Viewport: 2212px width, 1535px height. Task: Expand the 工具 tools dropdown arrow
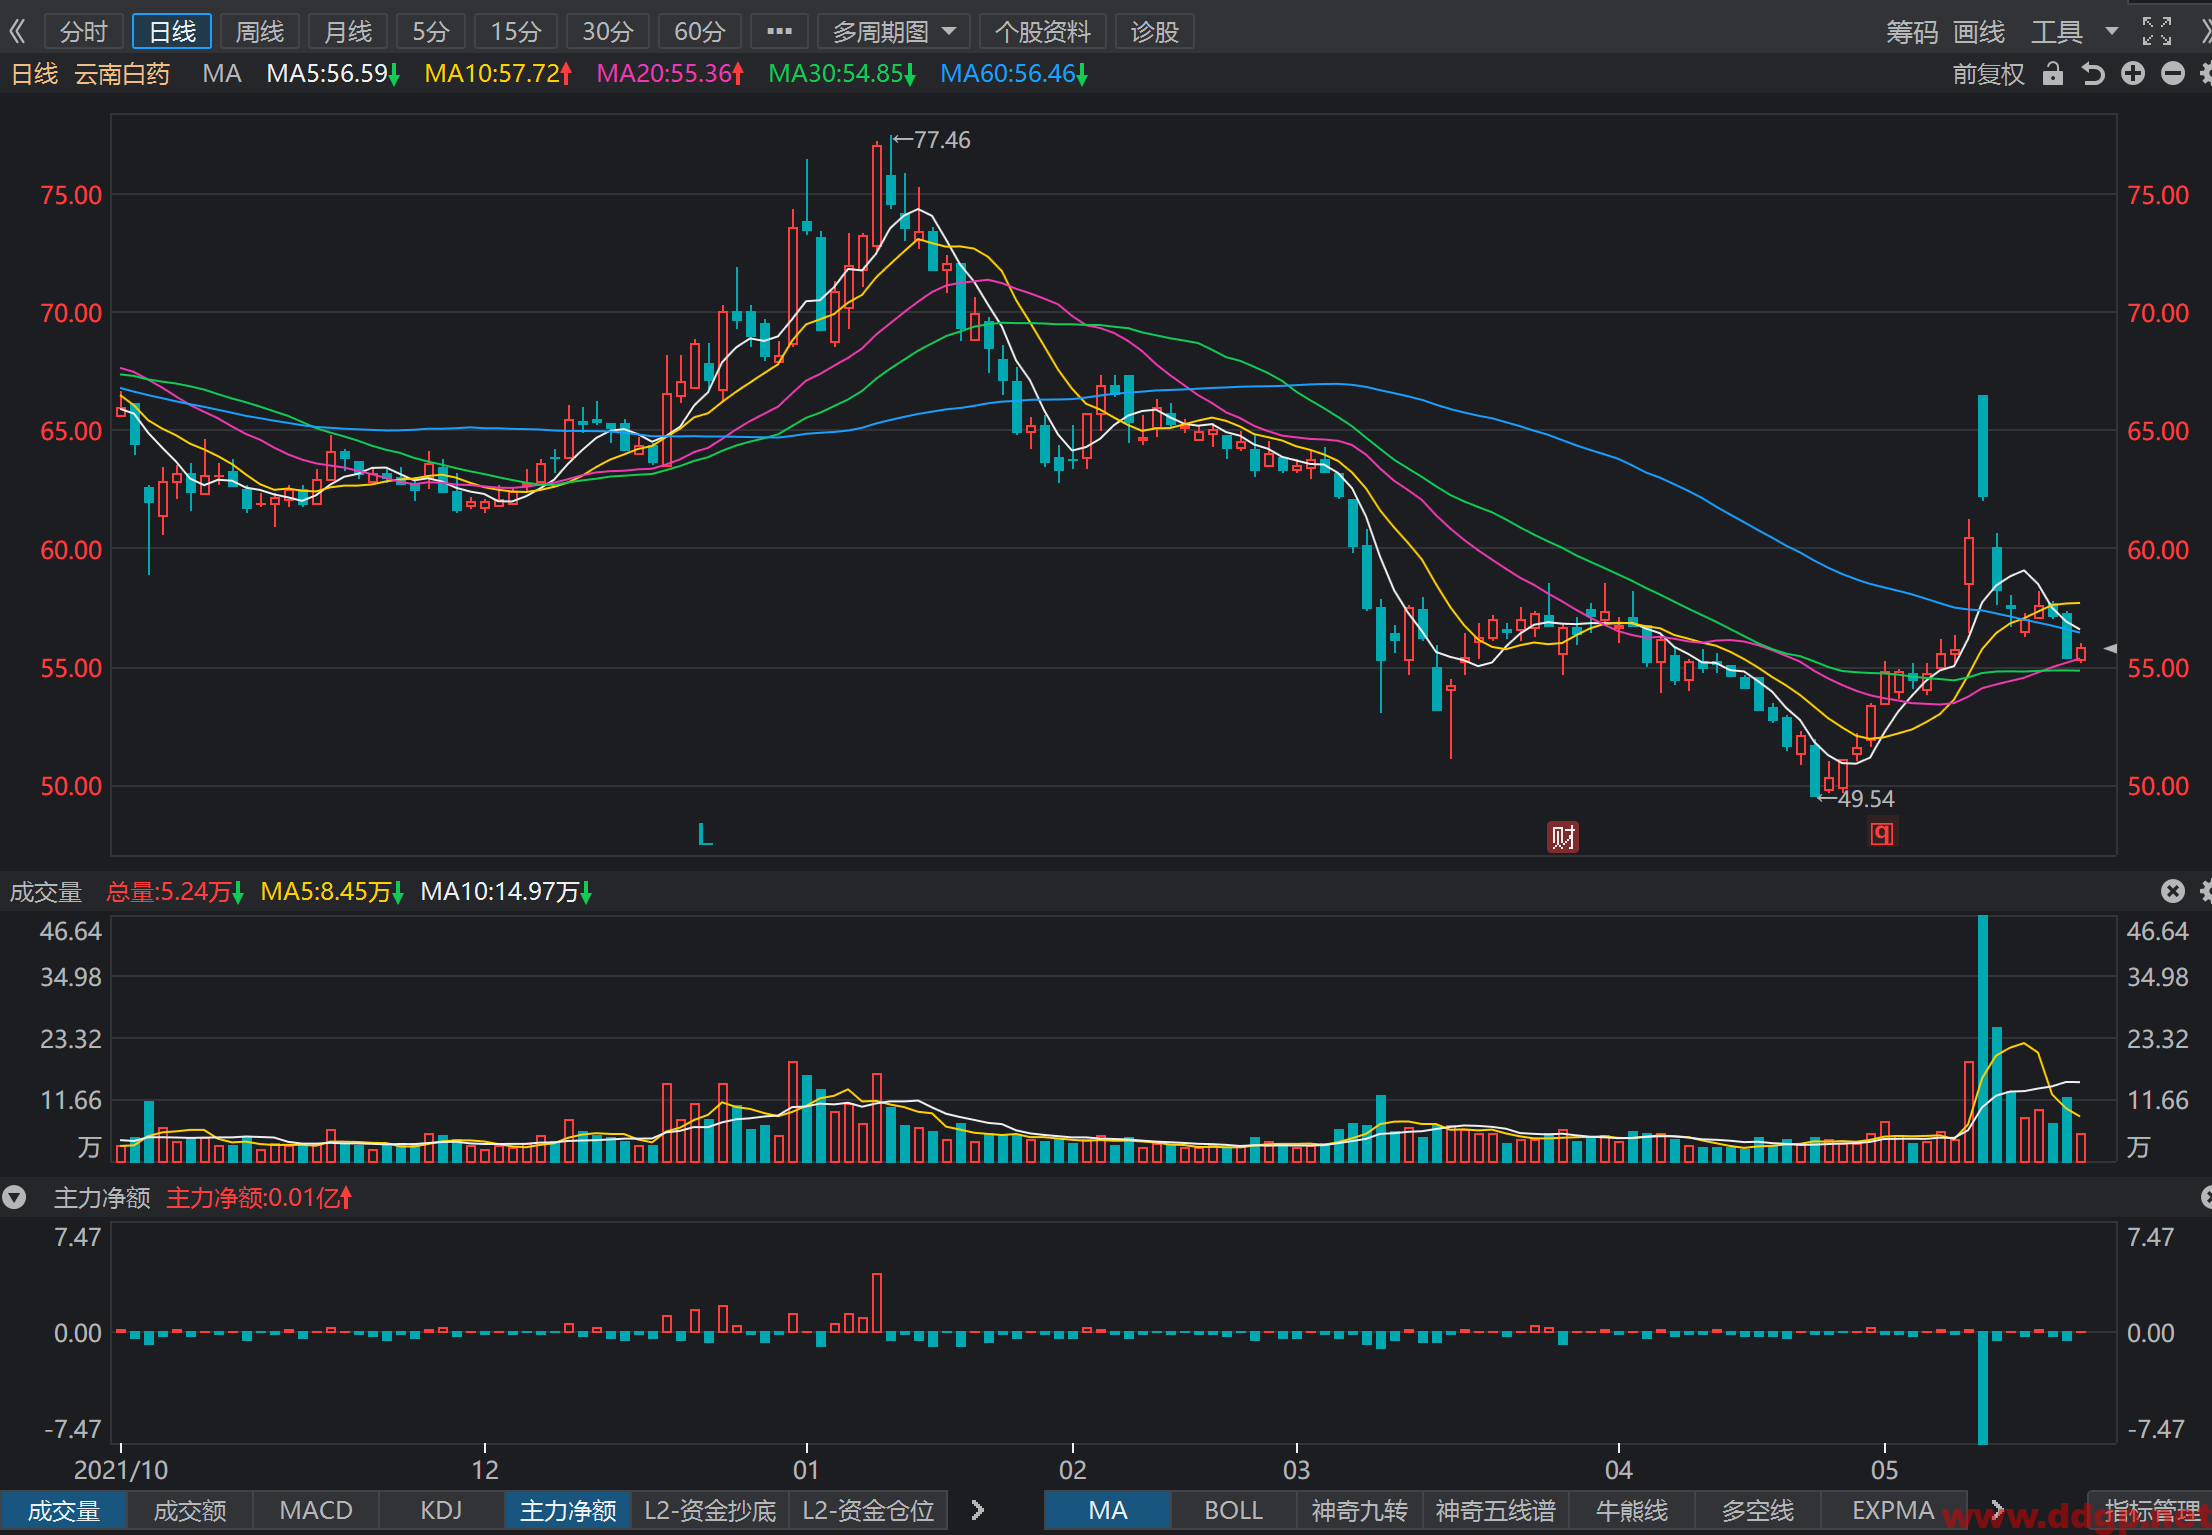pyautogui.click(x=2112, y=32)
